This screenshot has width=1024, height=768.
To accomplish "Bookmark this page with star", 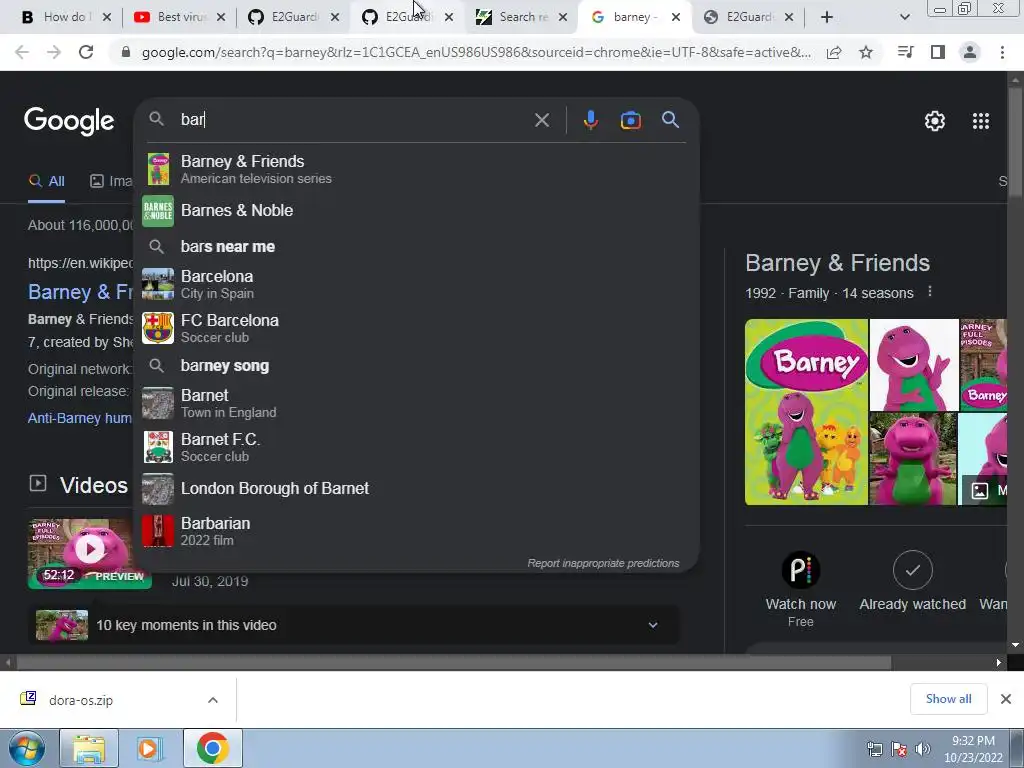I will point(866,52).
